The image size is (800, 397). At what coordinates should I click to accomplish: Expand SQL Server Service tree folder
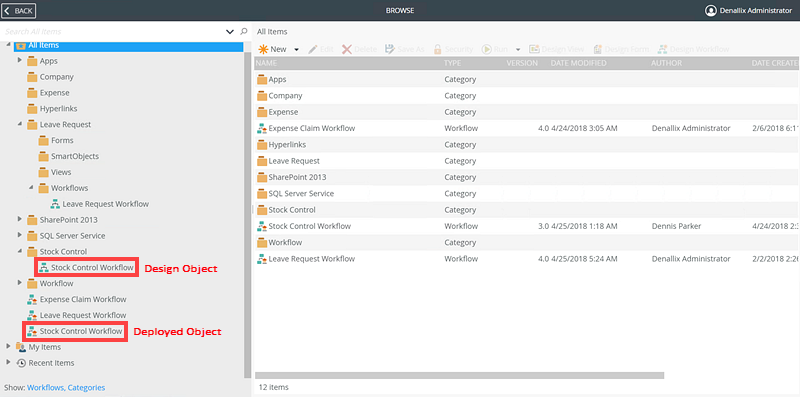19,235
